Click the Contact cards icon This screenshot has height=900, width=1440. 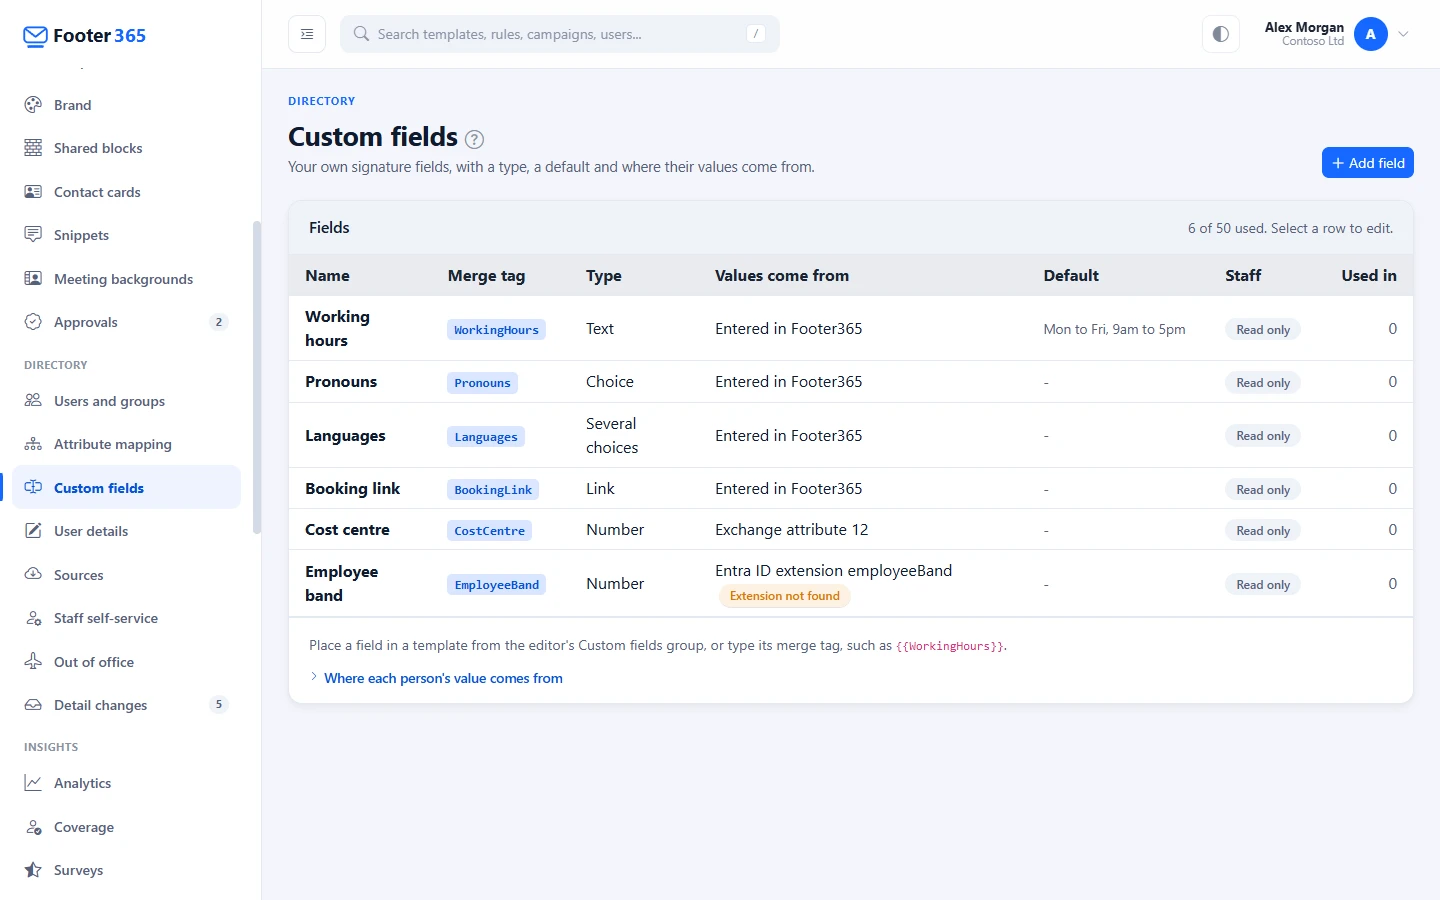[x=33, y=192]
